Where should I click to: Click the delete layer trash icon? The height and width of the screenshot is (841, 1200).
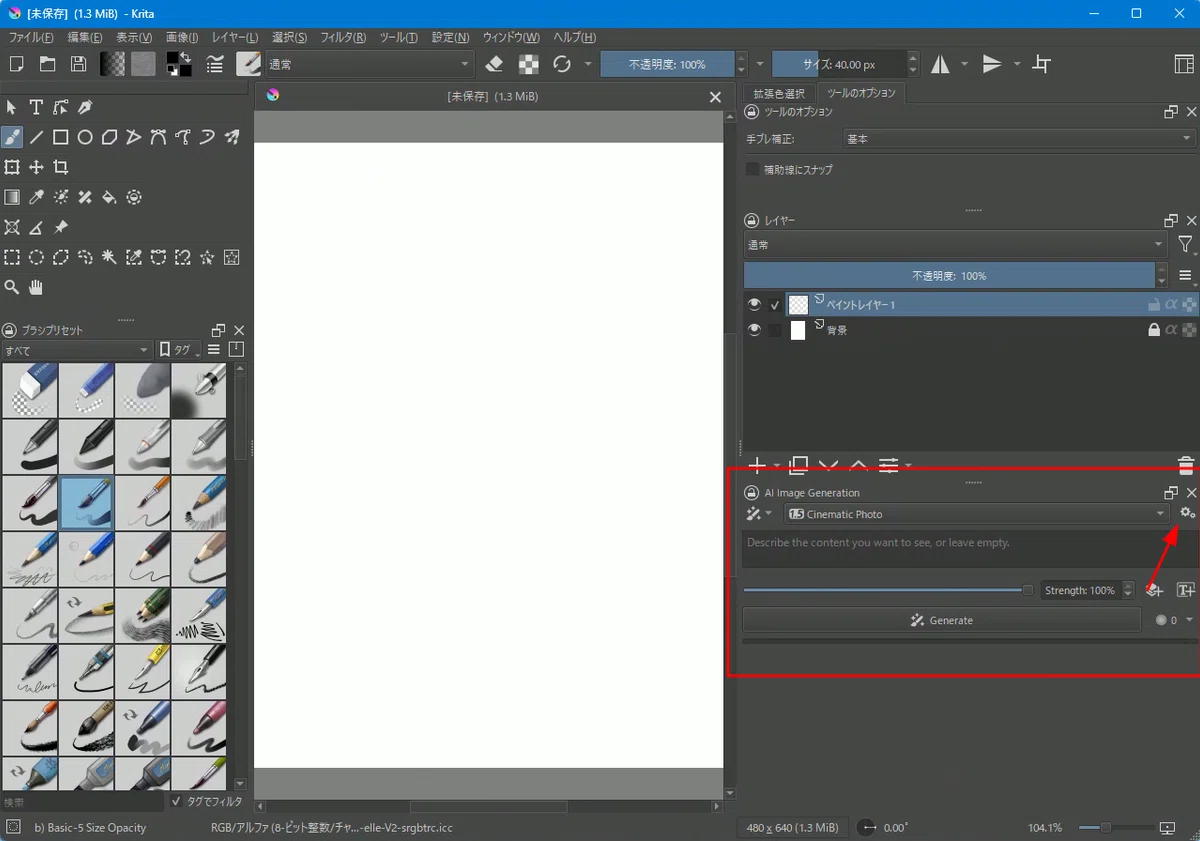click(x=1186, y=465)
